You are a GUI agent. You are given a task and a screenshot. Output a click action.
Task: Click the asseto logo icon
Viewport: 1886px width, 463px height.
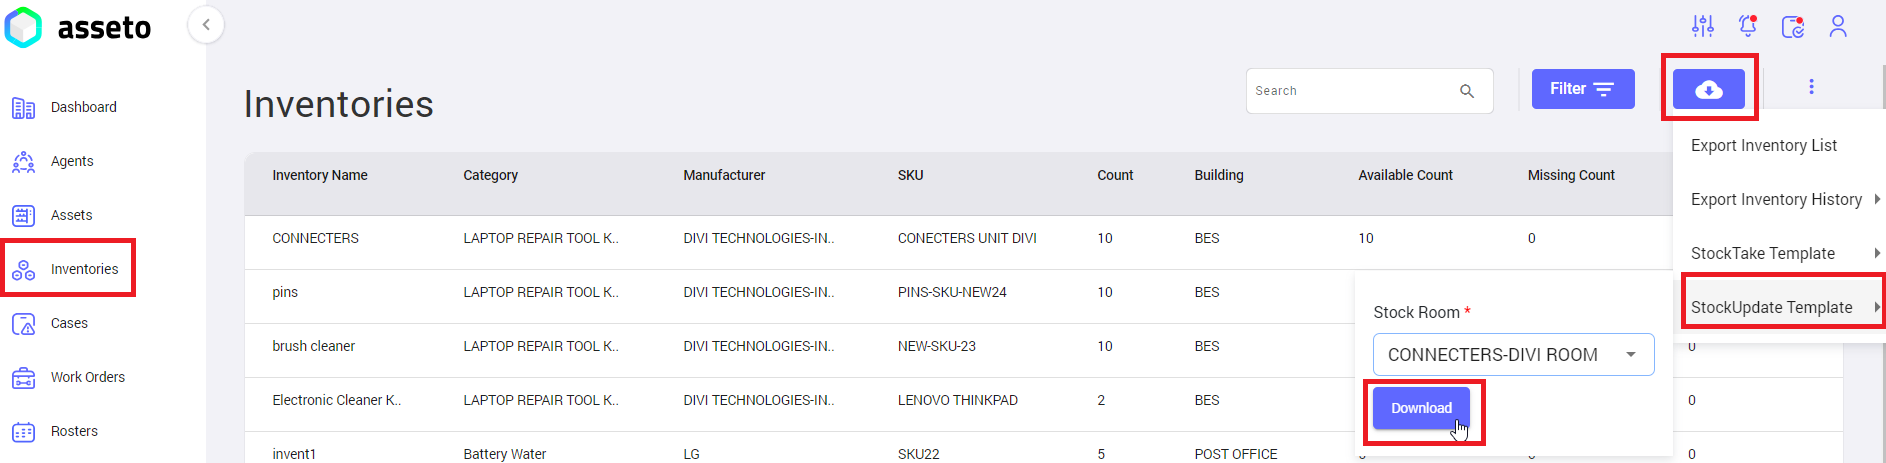24,28
